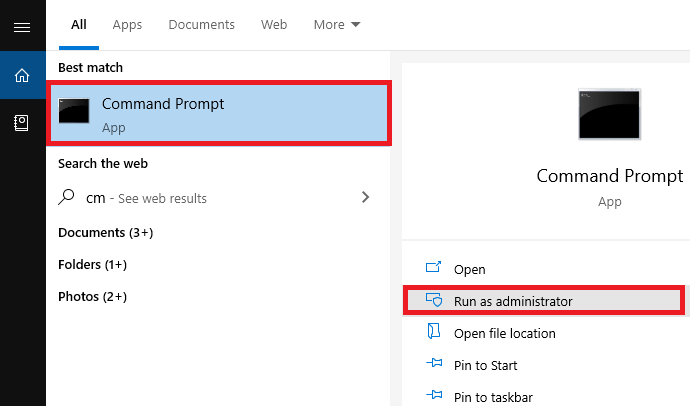
Task: Switch to the Documents tab
Action: [x=201, y=25]
